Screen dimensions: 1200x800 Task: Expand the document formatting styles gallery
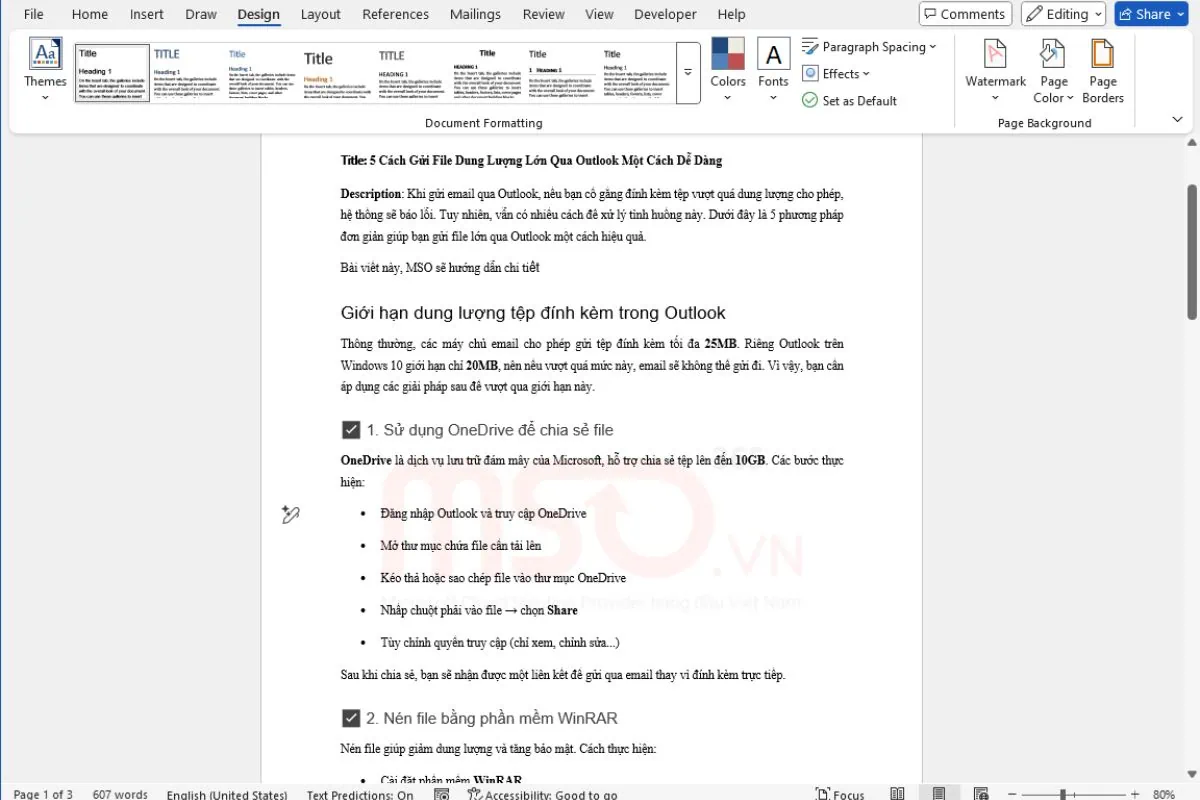687,71
